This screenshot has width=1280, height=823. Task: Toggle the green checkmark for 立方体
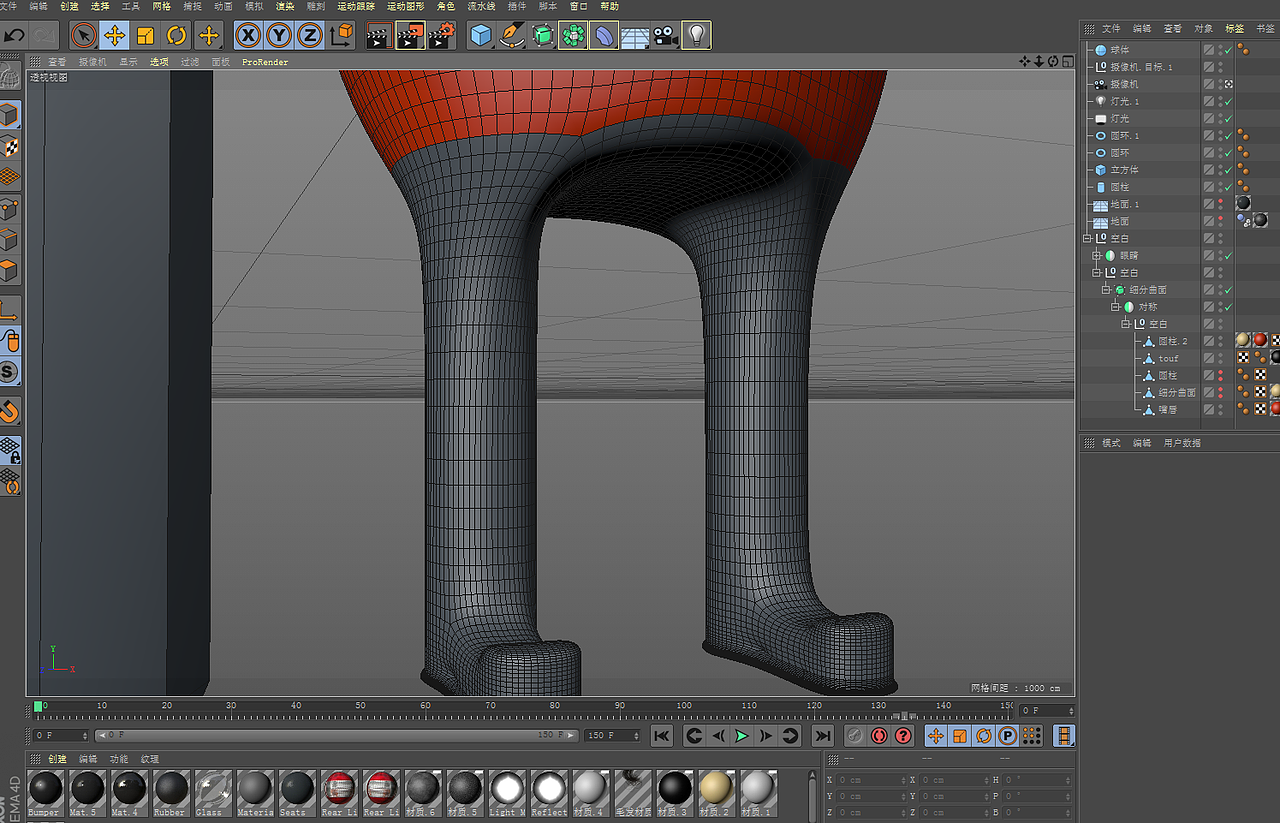pyautogui.click(x=1228, y=170)
